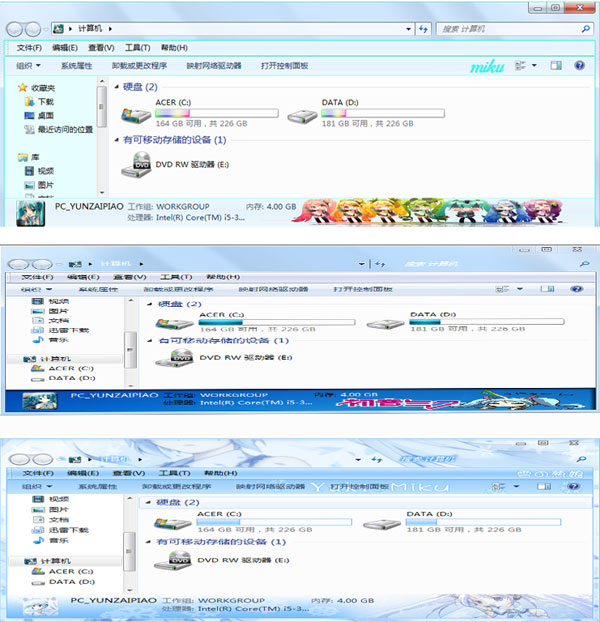Open view options dropdown arrow in top window
This screenshot has width=600, height=622.
[x=534, y=65]
